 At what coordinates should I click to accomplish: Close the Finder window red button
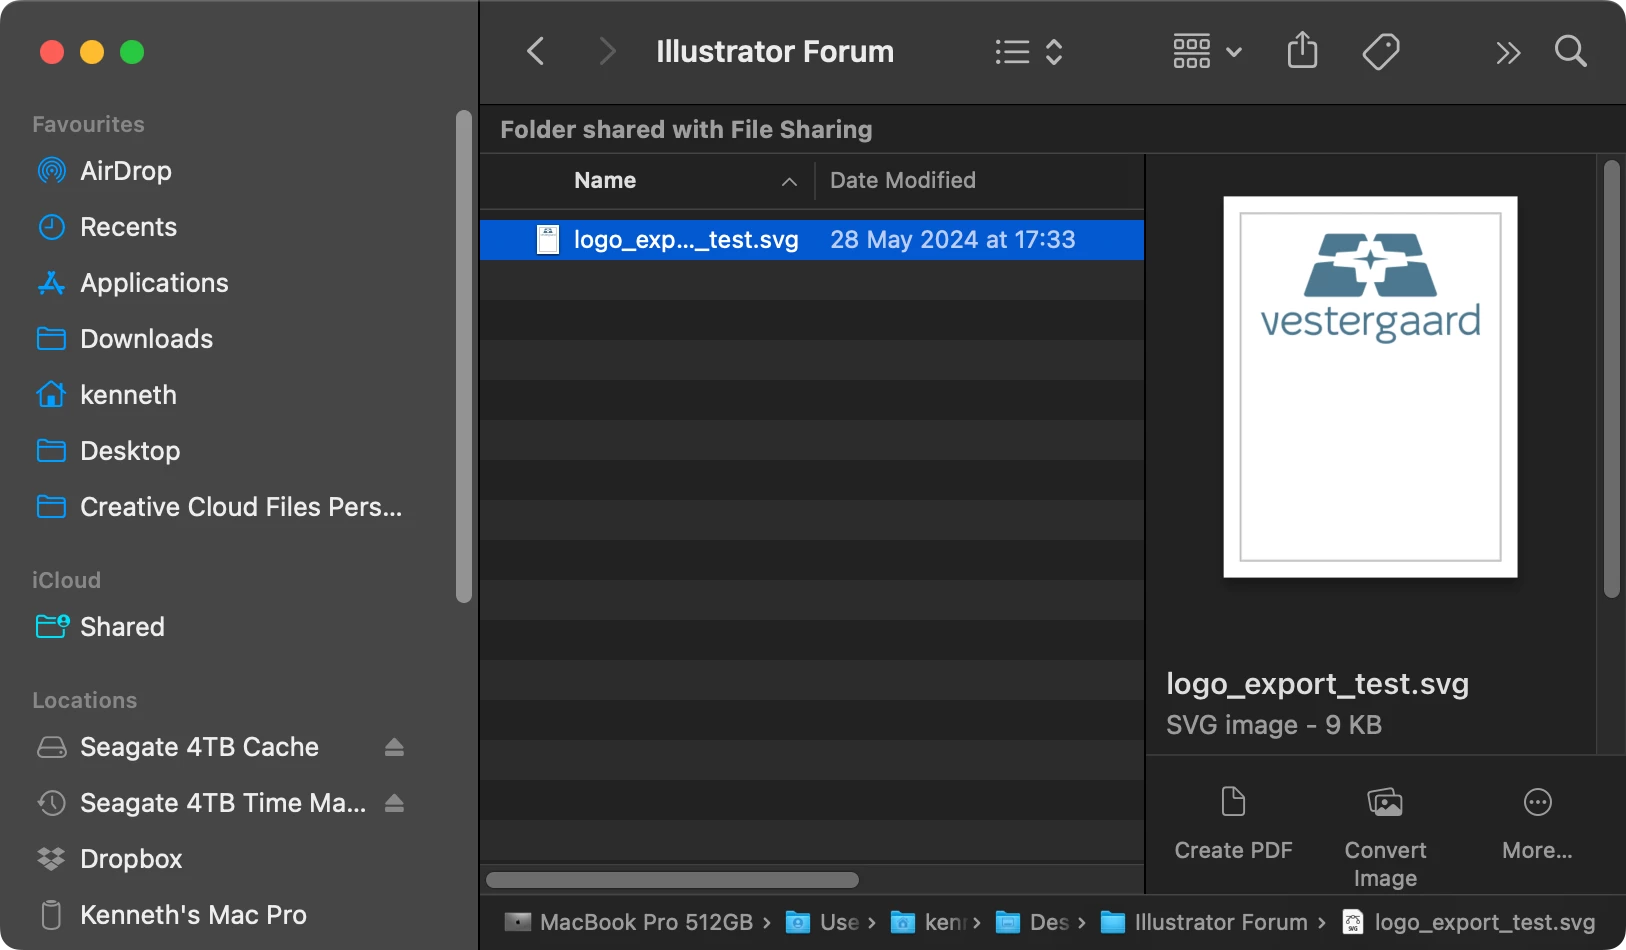(52, 52)
